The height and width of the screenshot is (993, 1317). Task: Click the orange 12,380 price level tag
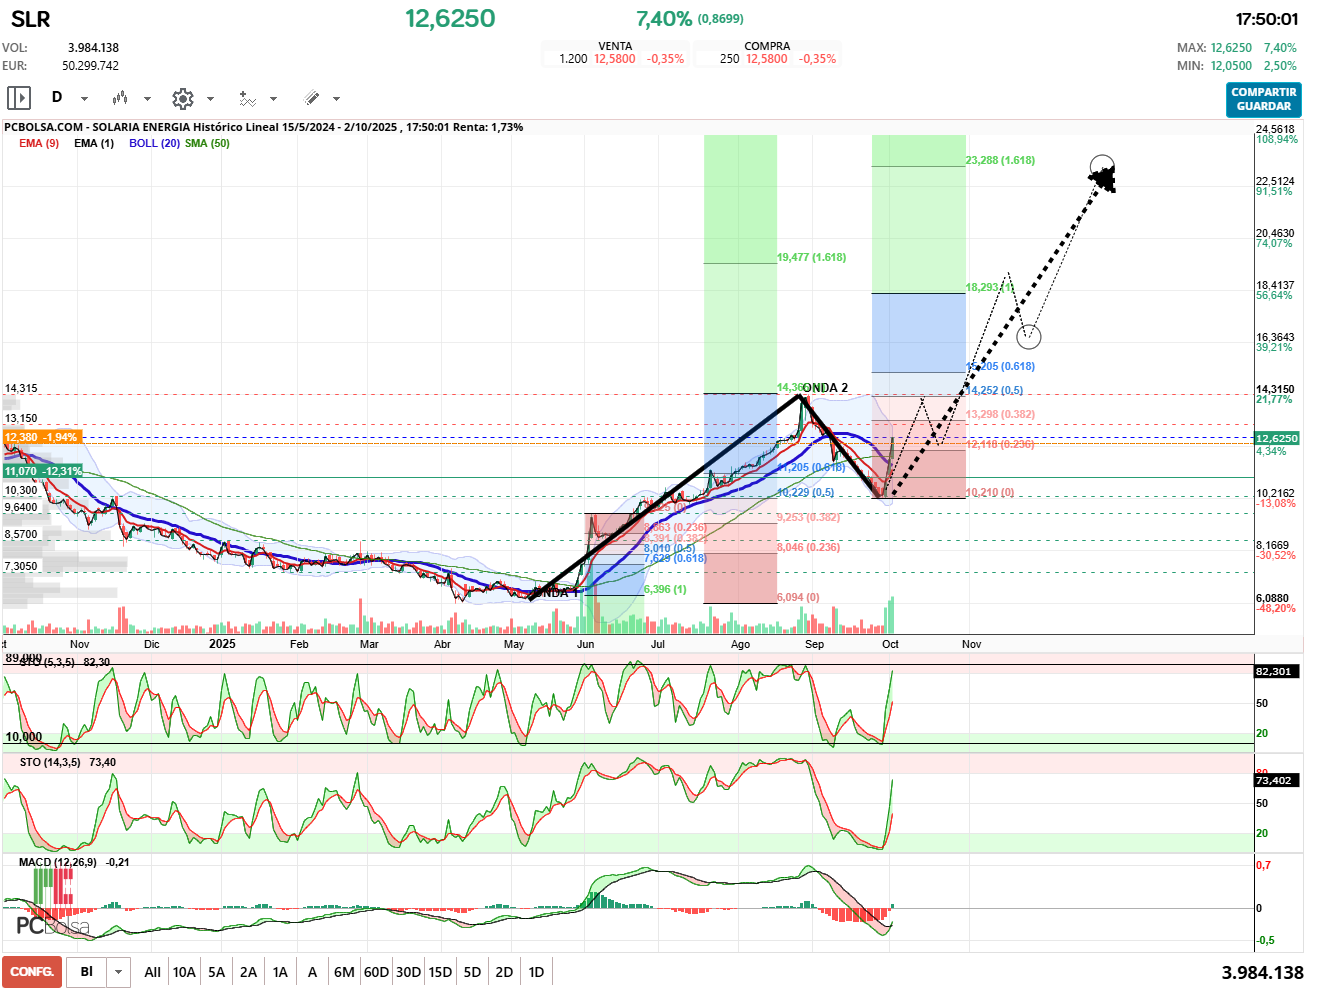click(x=42, y=437)
